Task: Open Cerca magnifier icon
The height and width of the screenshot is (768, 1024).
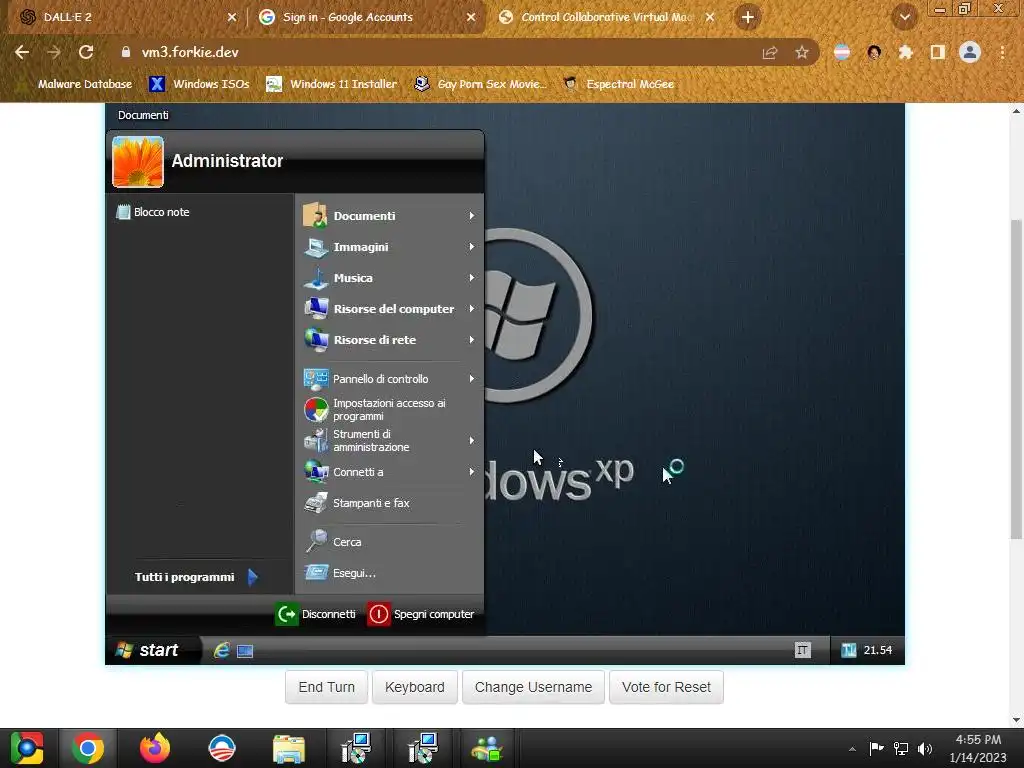Action: 315,541
